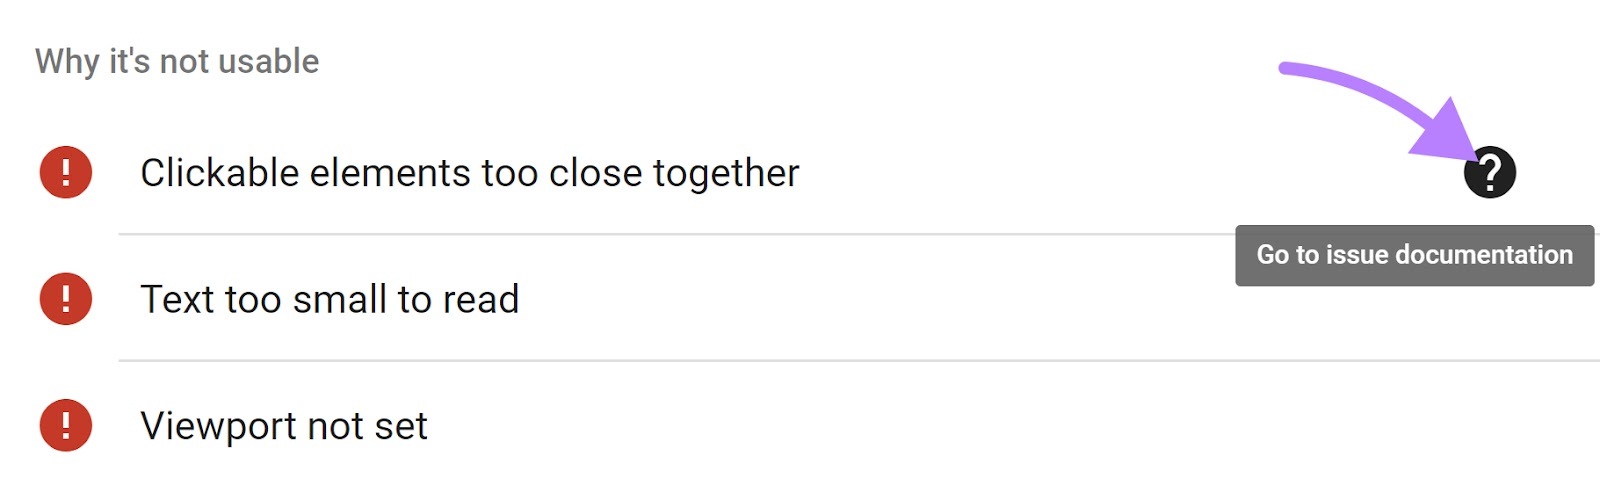
Task: Expand the Viewport not set issue row
Action: click(x=800, y=425)
